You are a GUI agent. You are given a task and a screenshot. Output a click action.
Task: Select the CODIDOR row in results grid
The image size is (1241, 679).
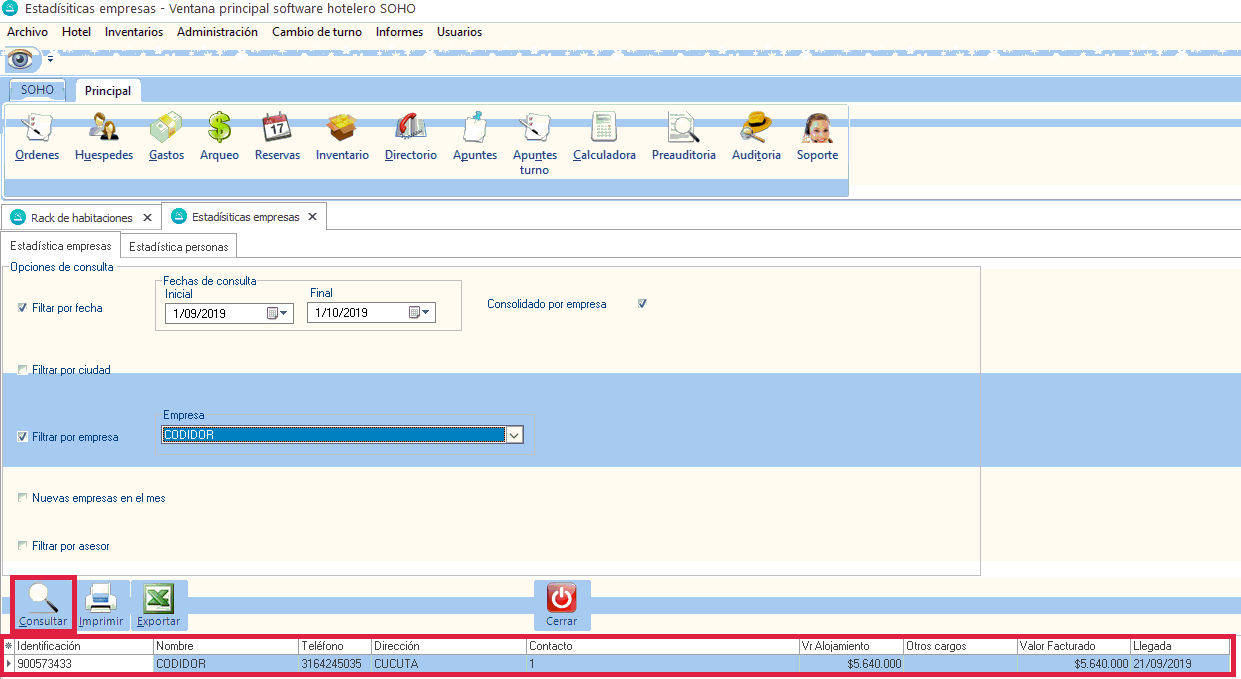[225, 663]
